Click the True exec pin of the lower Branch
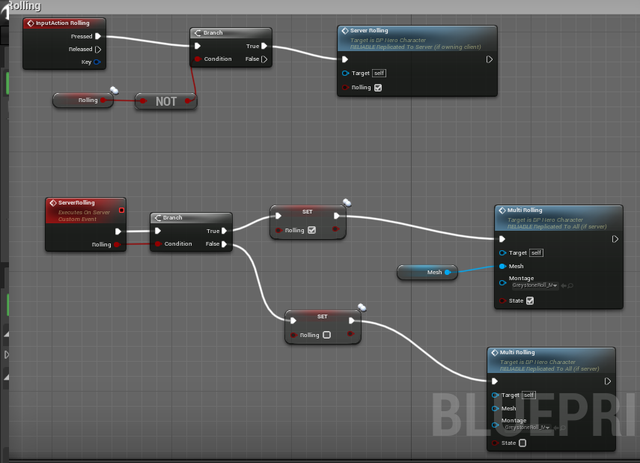The height and width of the screenshot is (463, 640). [x=224, y=231]
